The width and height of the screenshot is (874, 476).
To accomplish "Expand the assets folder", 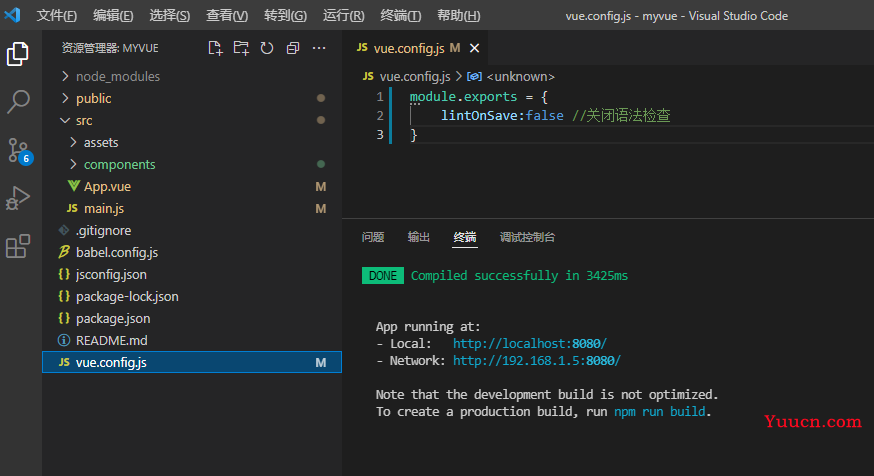I will coord(73,142).
